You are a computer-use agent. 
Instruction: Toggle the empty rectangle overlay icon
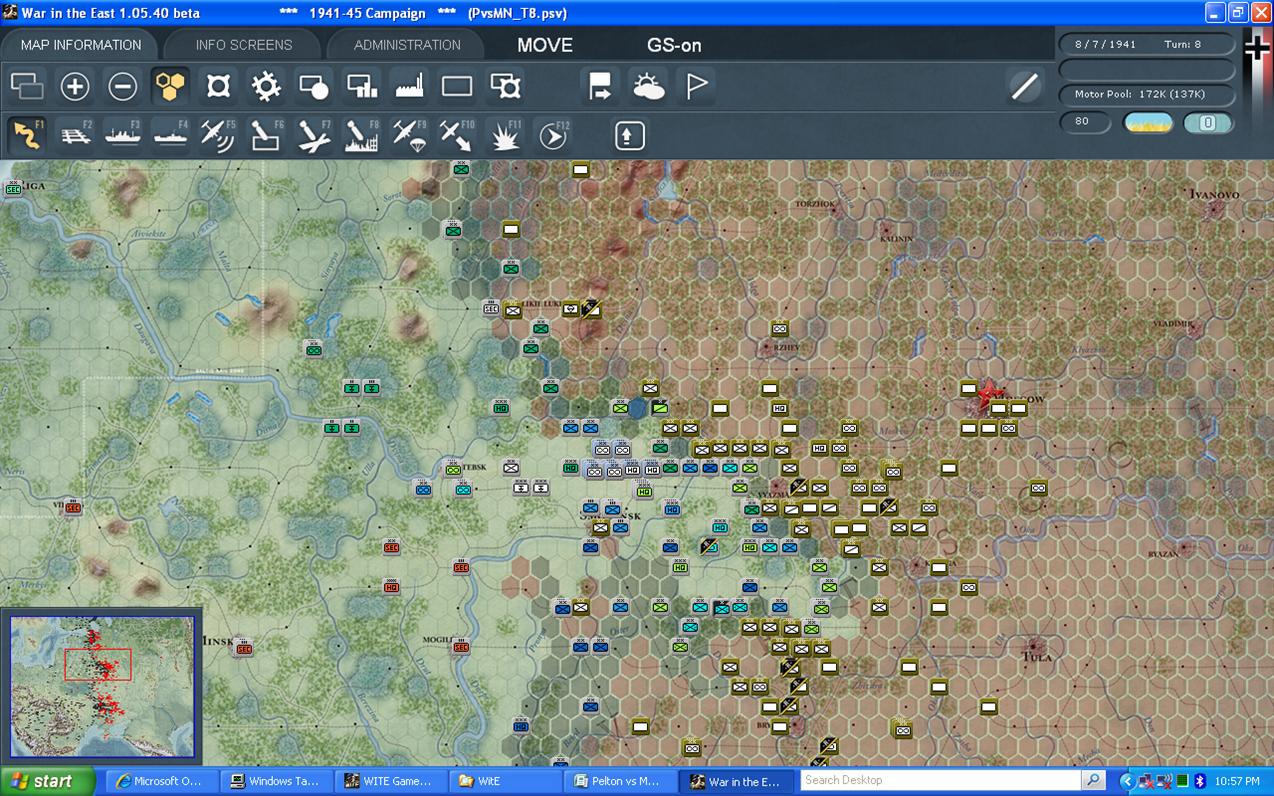tap(457, 87)
